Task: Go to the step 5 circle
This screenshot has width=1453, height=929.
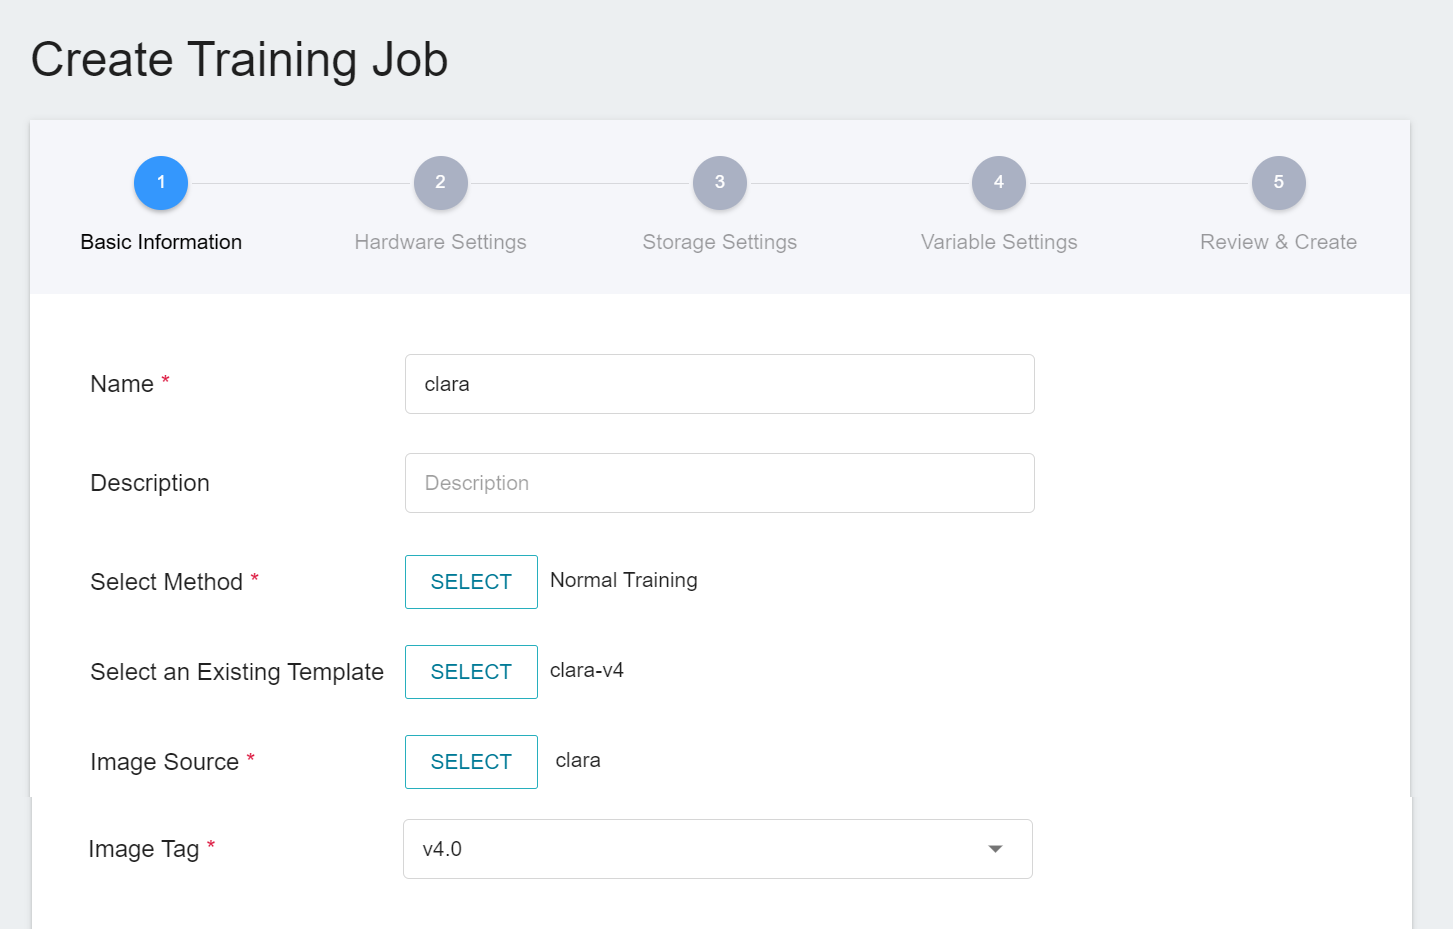Action: (1278, 183)
